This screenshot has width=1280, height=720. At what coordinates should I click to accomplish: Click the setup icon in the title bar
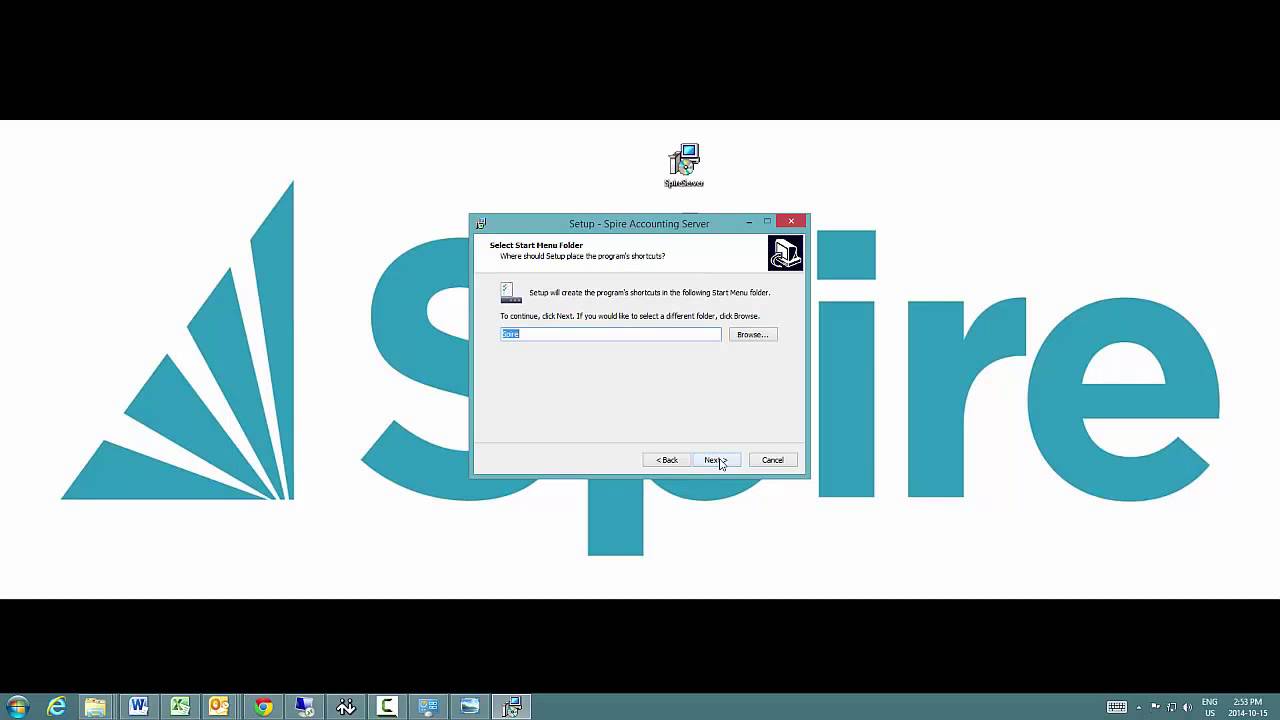coord(481,224)
